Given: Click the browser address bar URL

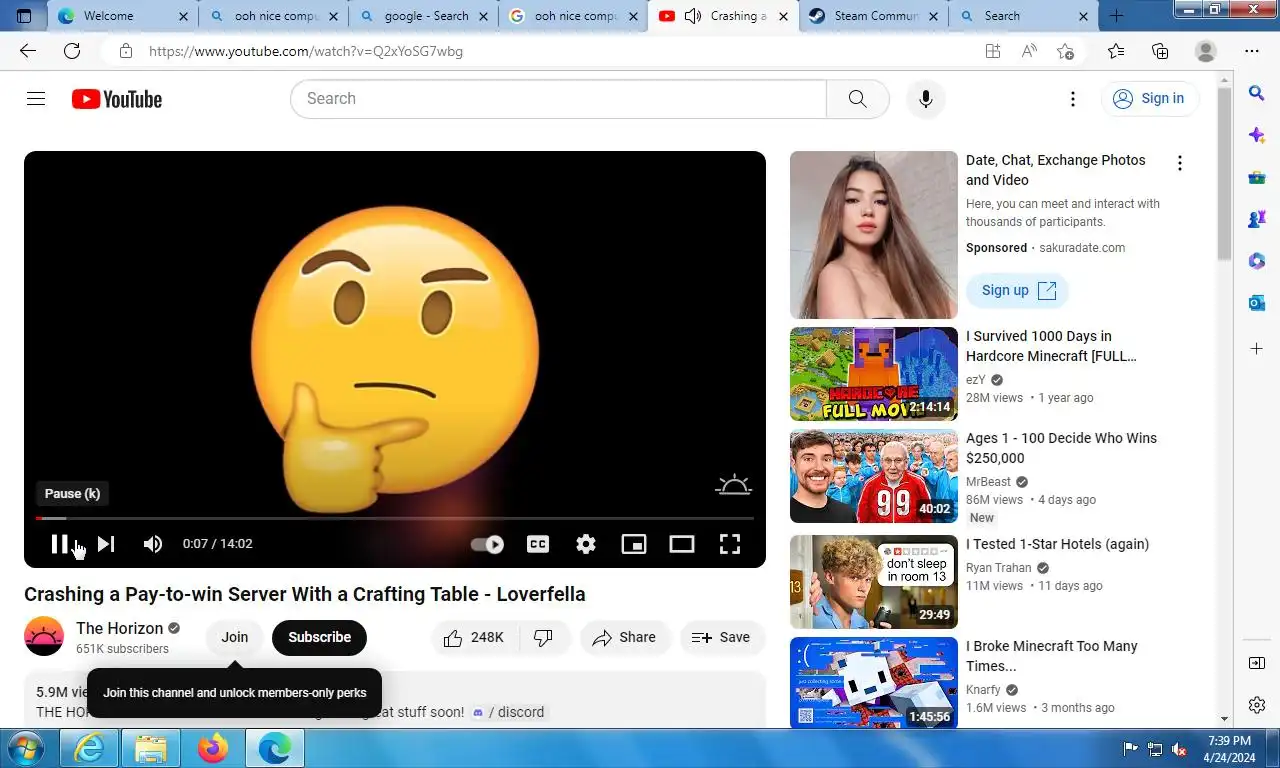Looking at the screenshot, I should pos(306,51).
